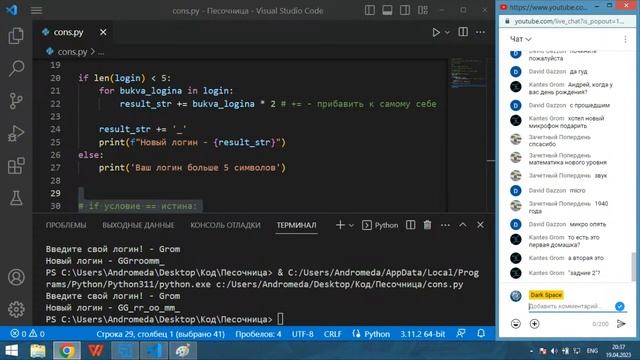
Task: Open the feedback icon in status bar
Action: tap(461, 333)
